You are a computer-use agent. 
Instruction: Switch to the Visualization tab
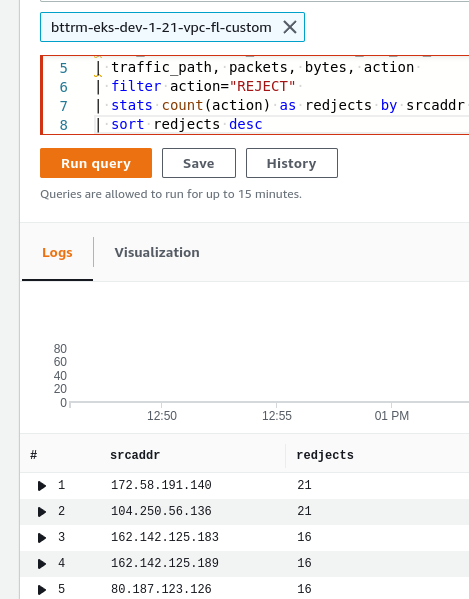(x=157, y=253)
